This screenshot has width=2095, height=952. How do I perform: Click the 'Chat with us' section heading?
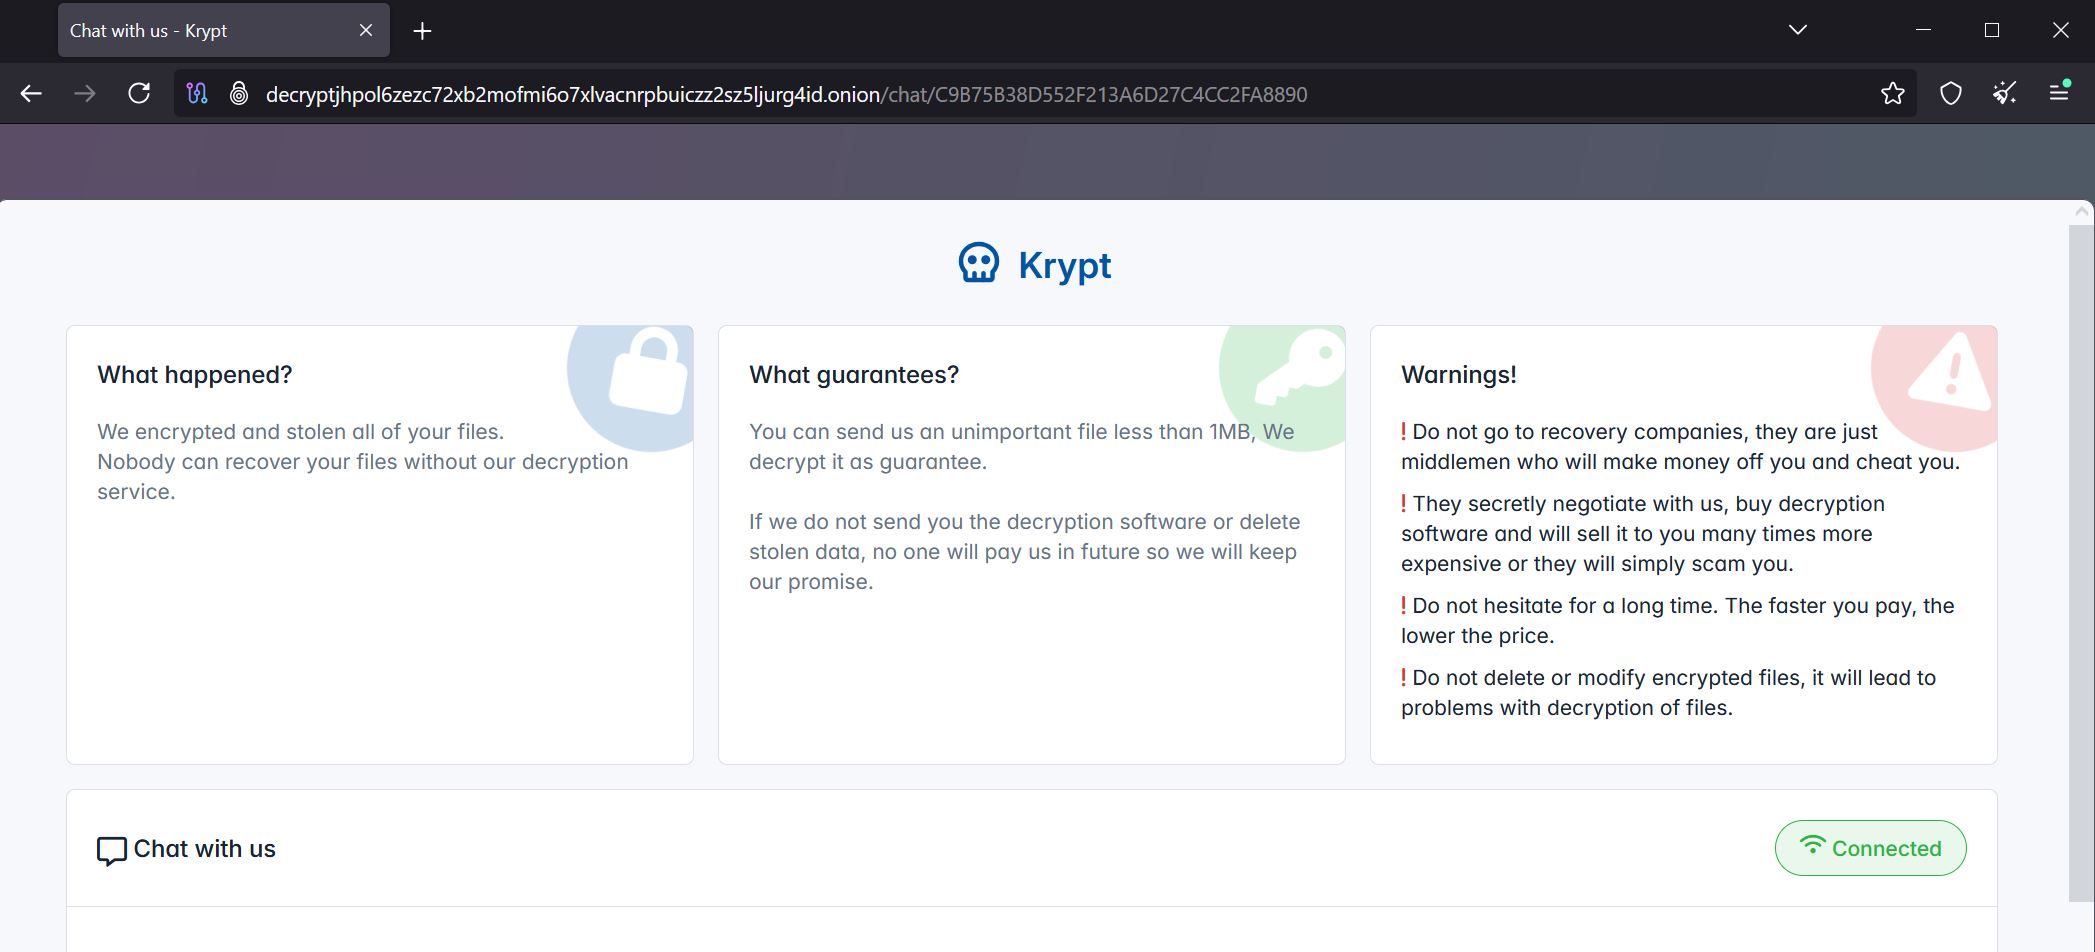[x=205, y=848]
